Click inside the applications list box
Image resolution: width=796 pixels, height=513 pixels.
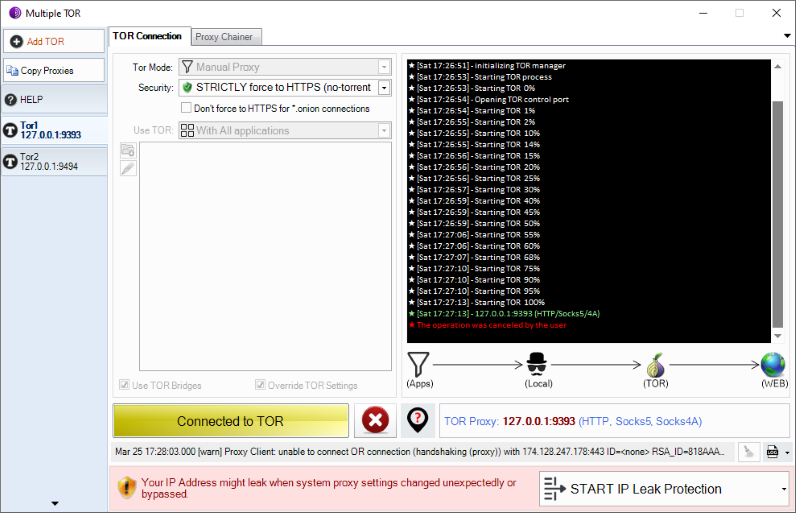click(266, 256)
